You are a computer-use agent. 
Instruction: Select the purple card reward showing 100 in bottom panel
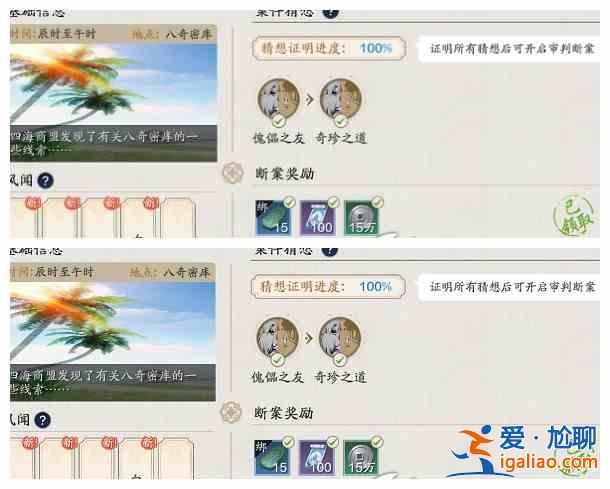click(x=316, y=457)
